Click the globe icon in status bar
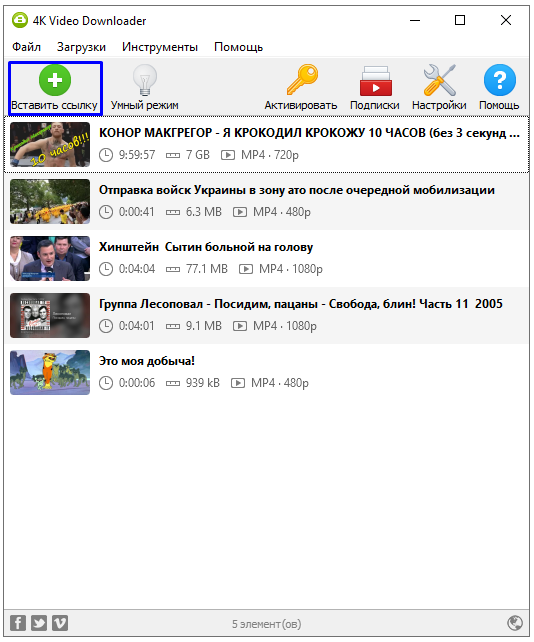 click(x=515, y=623)
